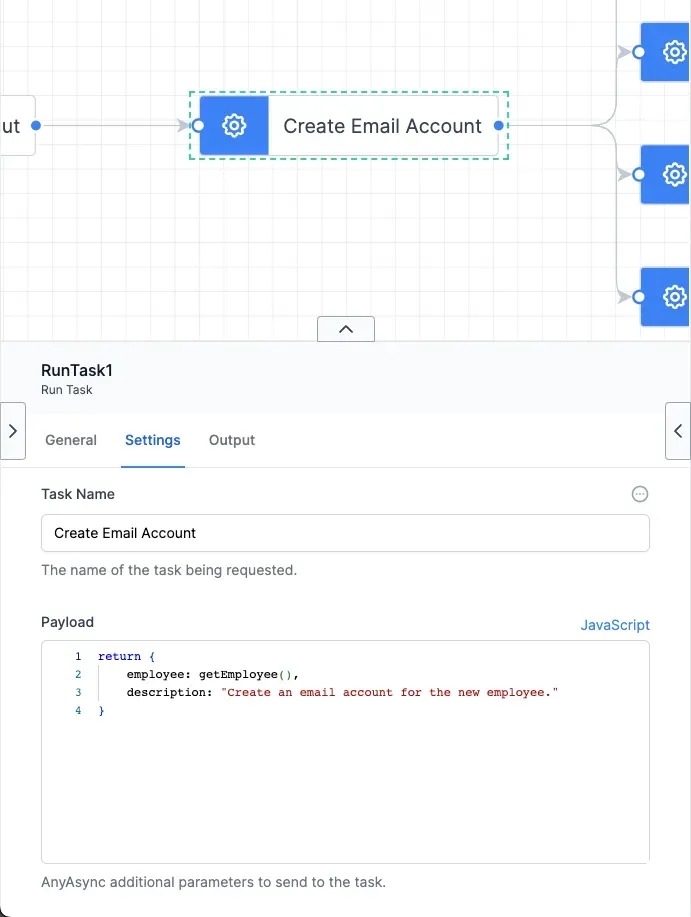
Task: Open the Task Name more options ellipsis
Action: click(x=640, y=494)
